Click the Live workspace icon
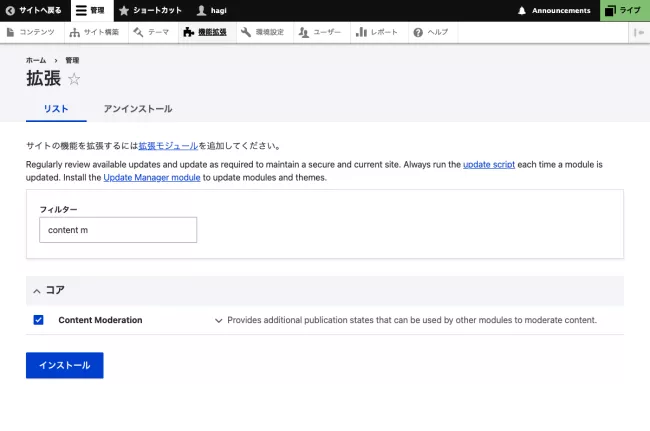Viewport: 650px width, 431px height. 610,10
